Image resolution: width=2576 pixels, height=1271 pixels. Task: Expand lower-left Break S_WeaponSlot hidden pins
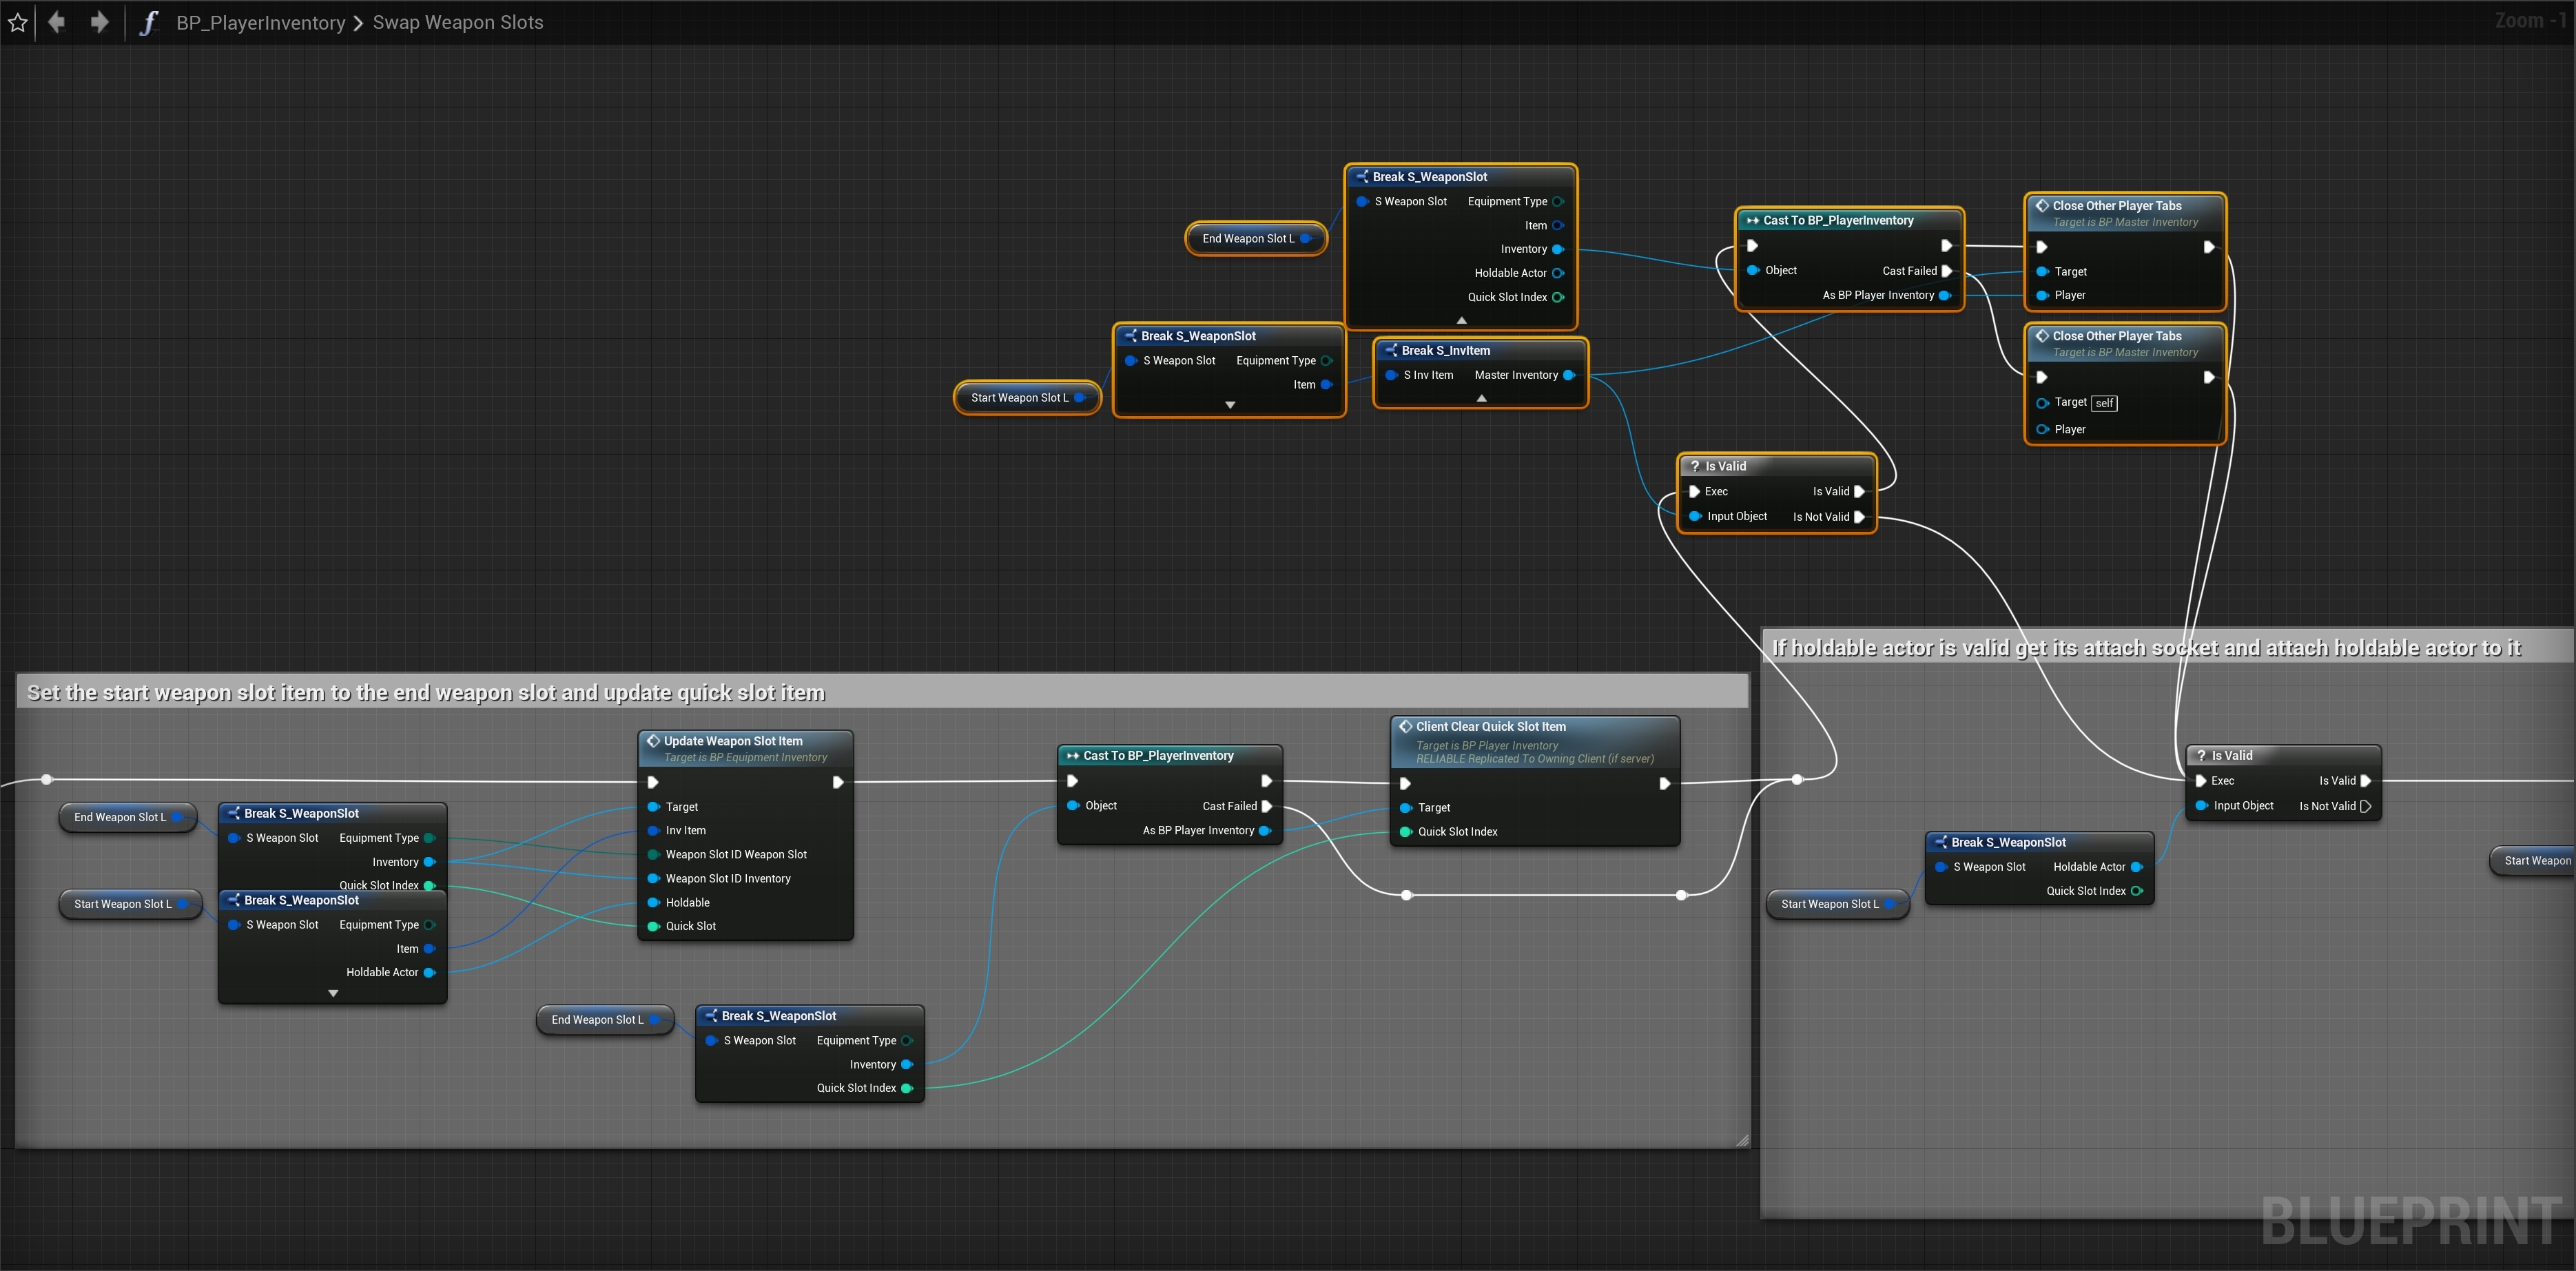pyautogui.click(x=333, y=993)
